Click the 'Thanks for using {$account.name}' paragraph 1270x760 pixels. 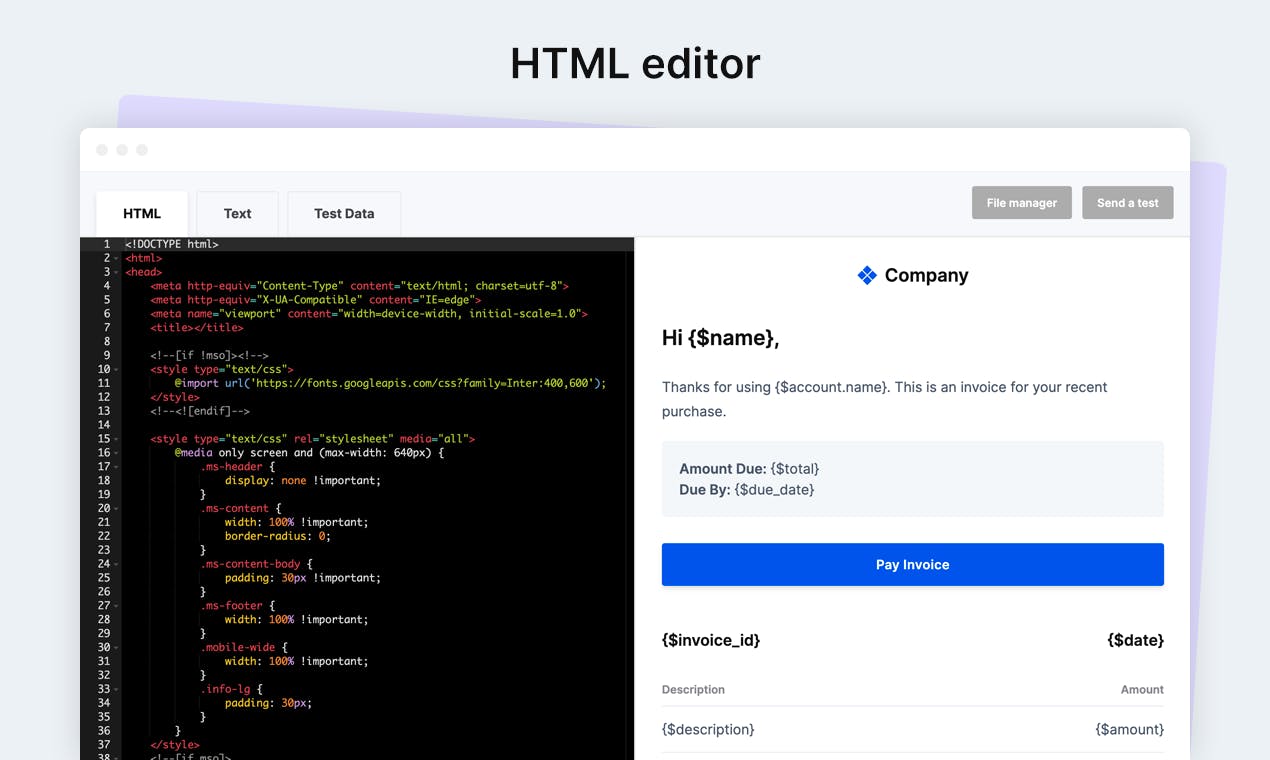(885, 399)
